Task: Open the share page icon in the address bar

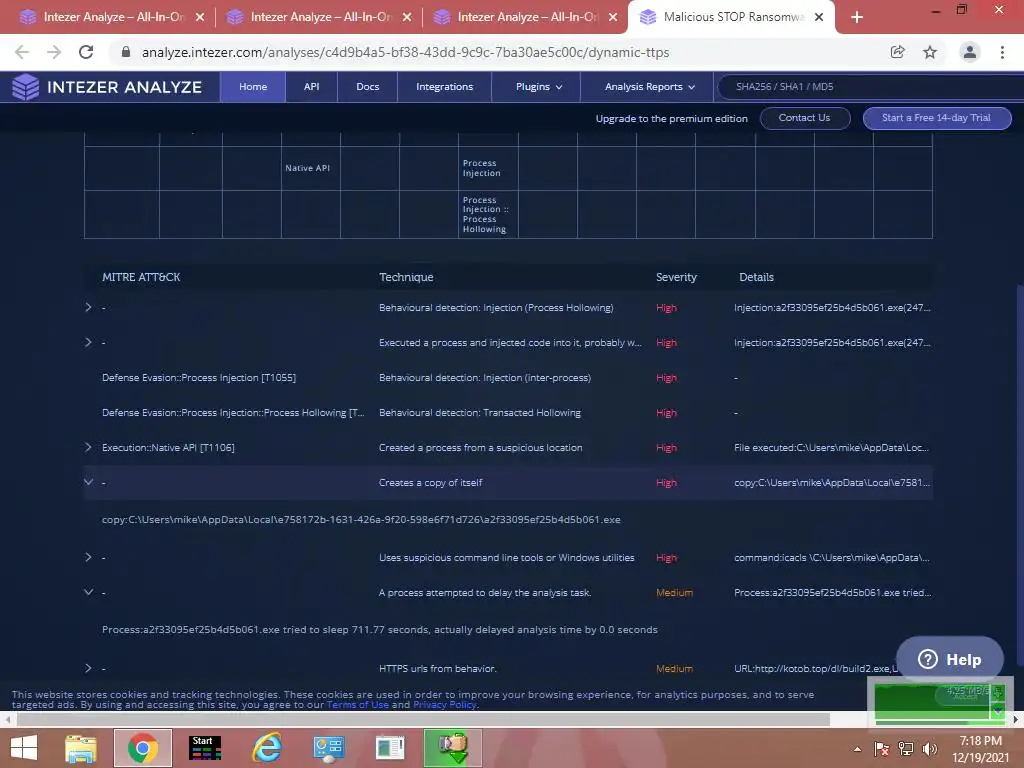Action: (x=897, y=52)
